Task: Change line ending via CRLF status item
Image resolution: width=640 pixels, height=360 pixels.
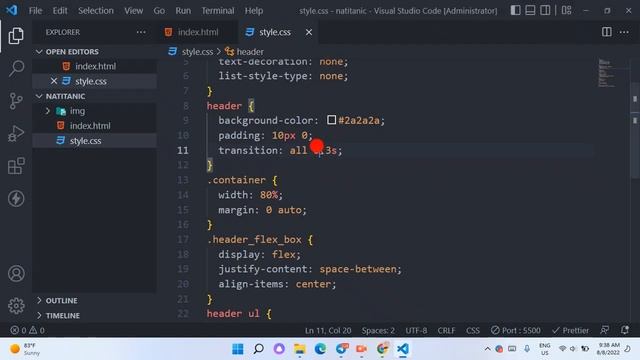Action: pos(446,330)
